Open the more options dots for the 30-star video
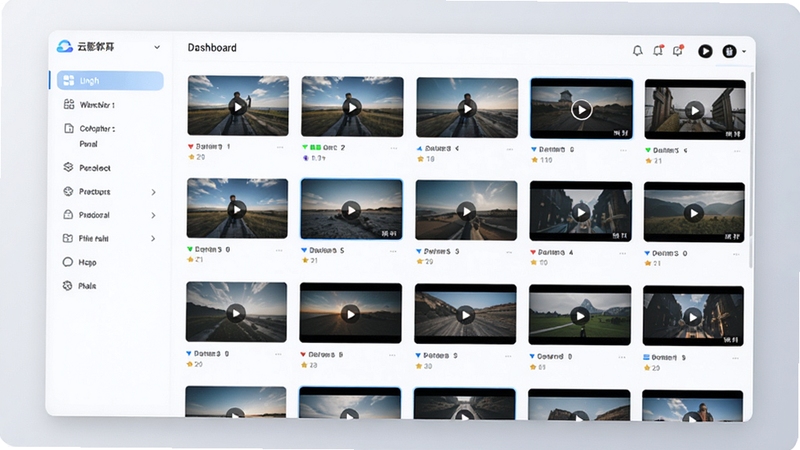The image size is (800, 450). 508,357
